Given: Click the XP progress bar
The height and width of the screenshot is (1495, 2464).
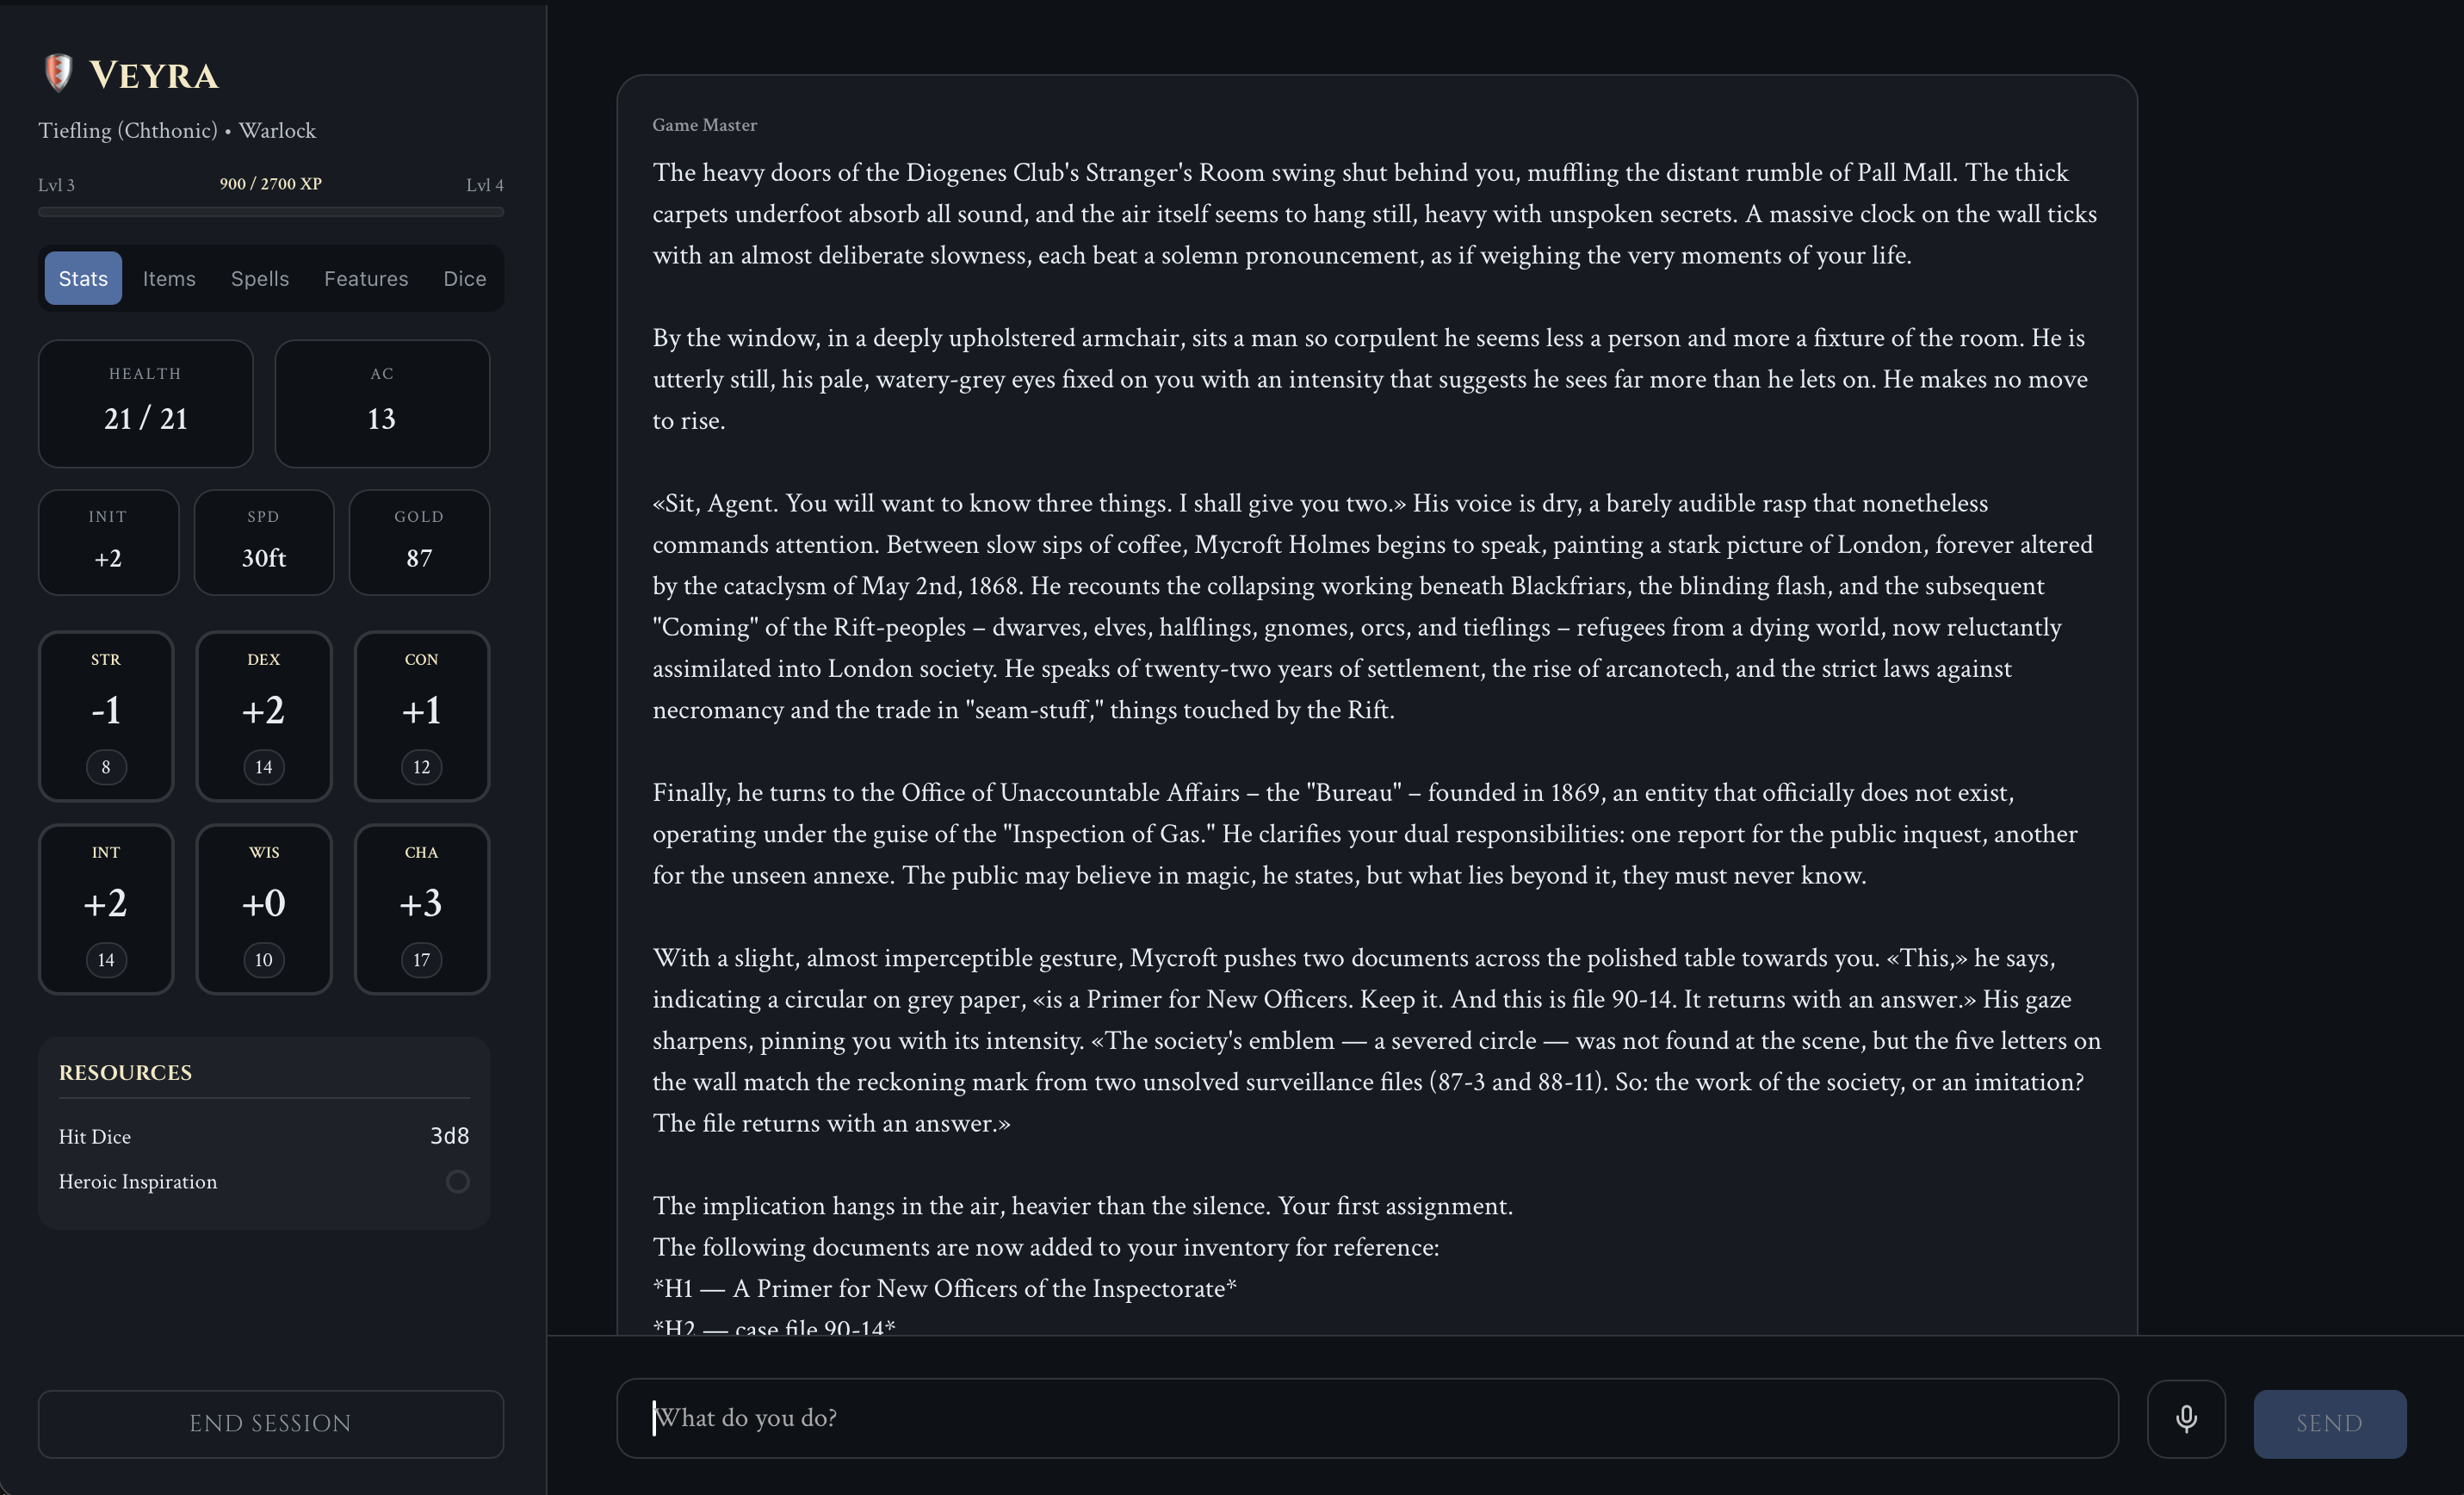Looking at the screenshot, I should coord(271,212).
